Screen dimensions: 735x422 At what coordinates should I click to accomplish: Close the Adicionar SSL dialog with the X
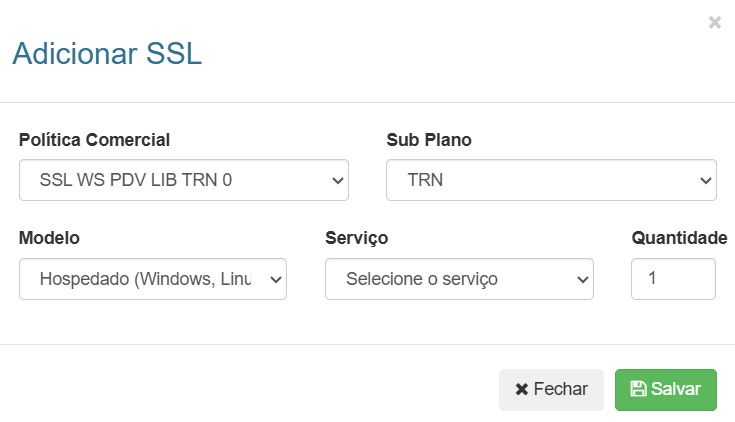714,22
